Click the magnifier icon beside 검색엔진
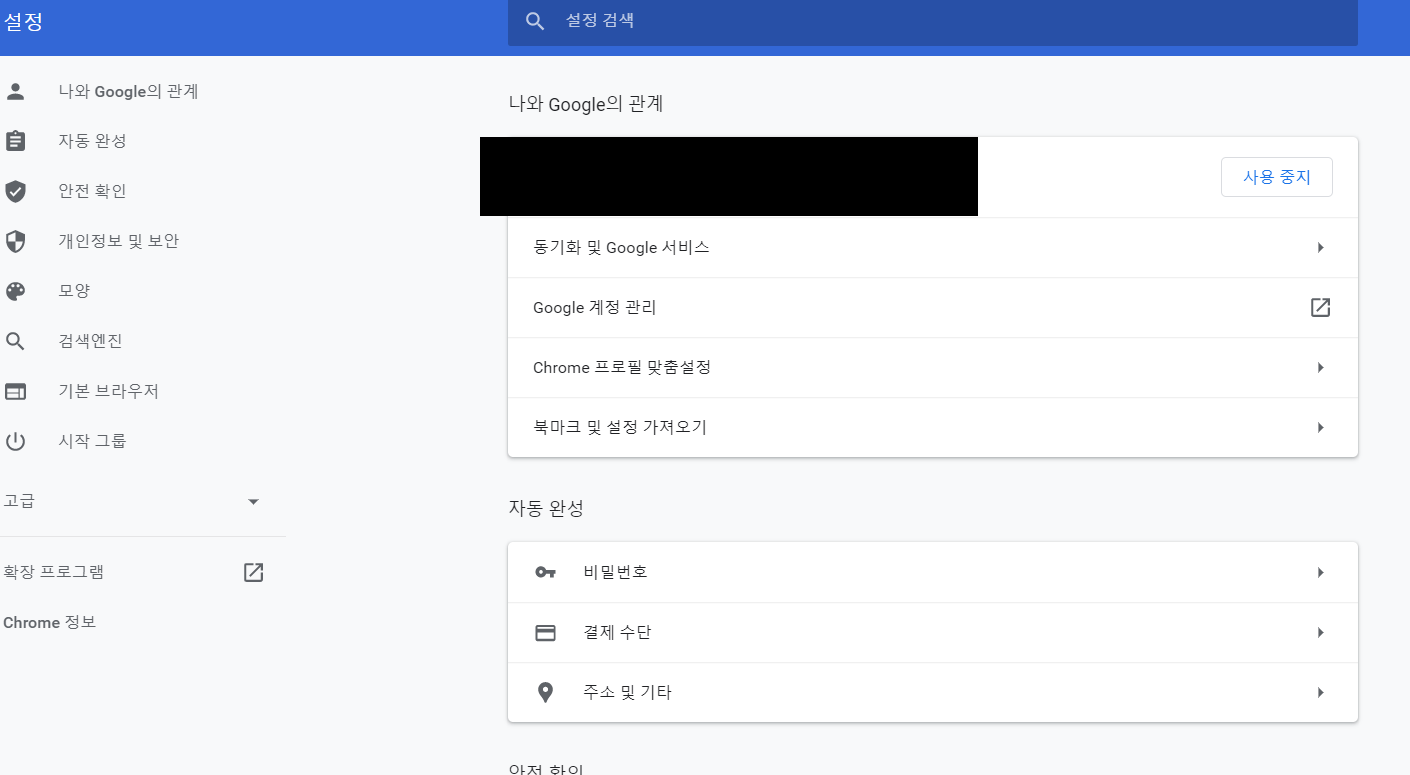This screenshot has height=775, width=1410. click(x=15, y=341)
